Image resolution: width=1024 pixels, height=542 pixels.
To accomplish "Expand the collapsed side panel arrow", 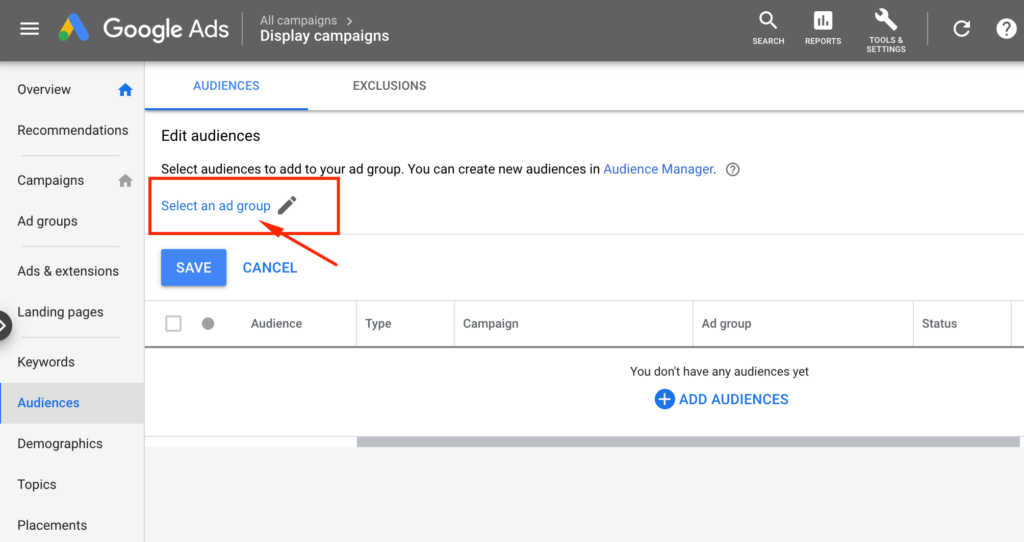I will 4,325.
